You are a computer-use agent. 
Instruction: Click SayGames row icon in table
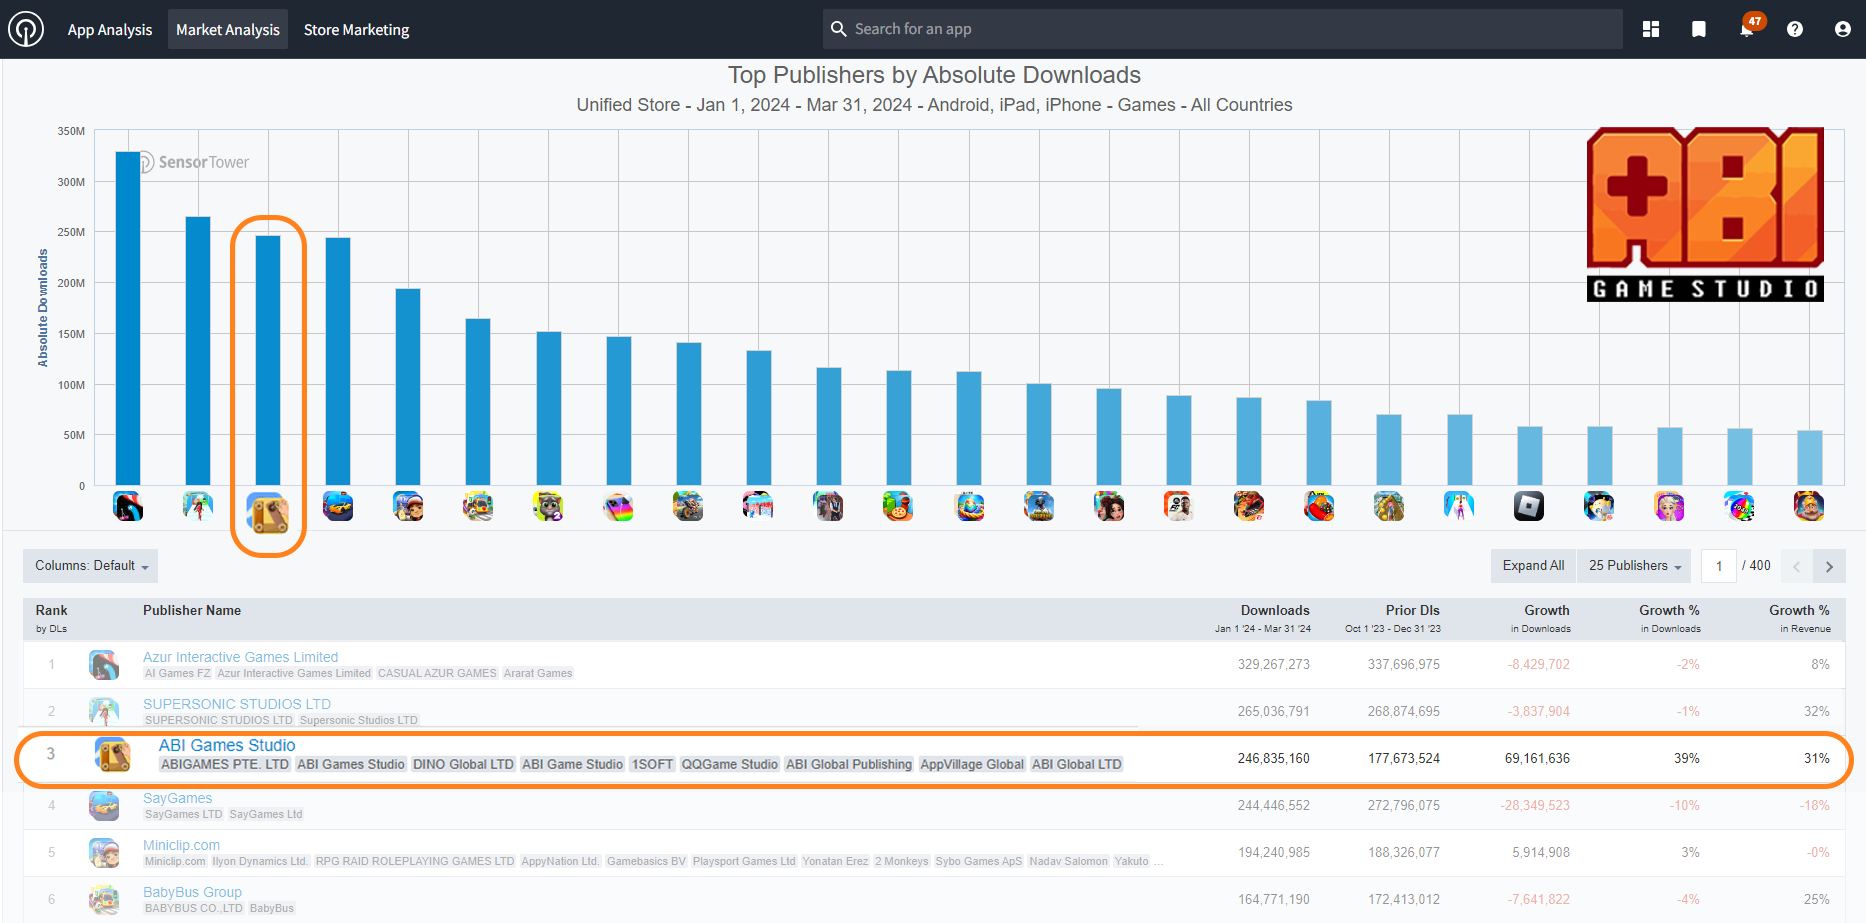(x=104, y=805)
